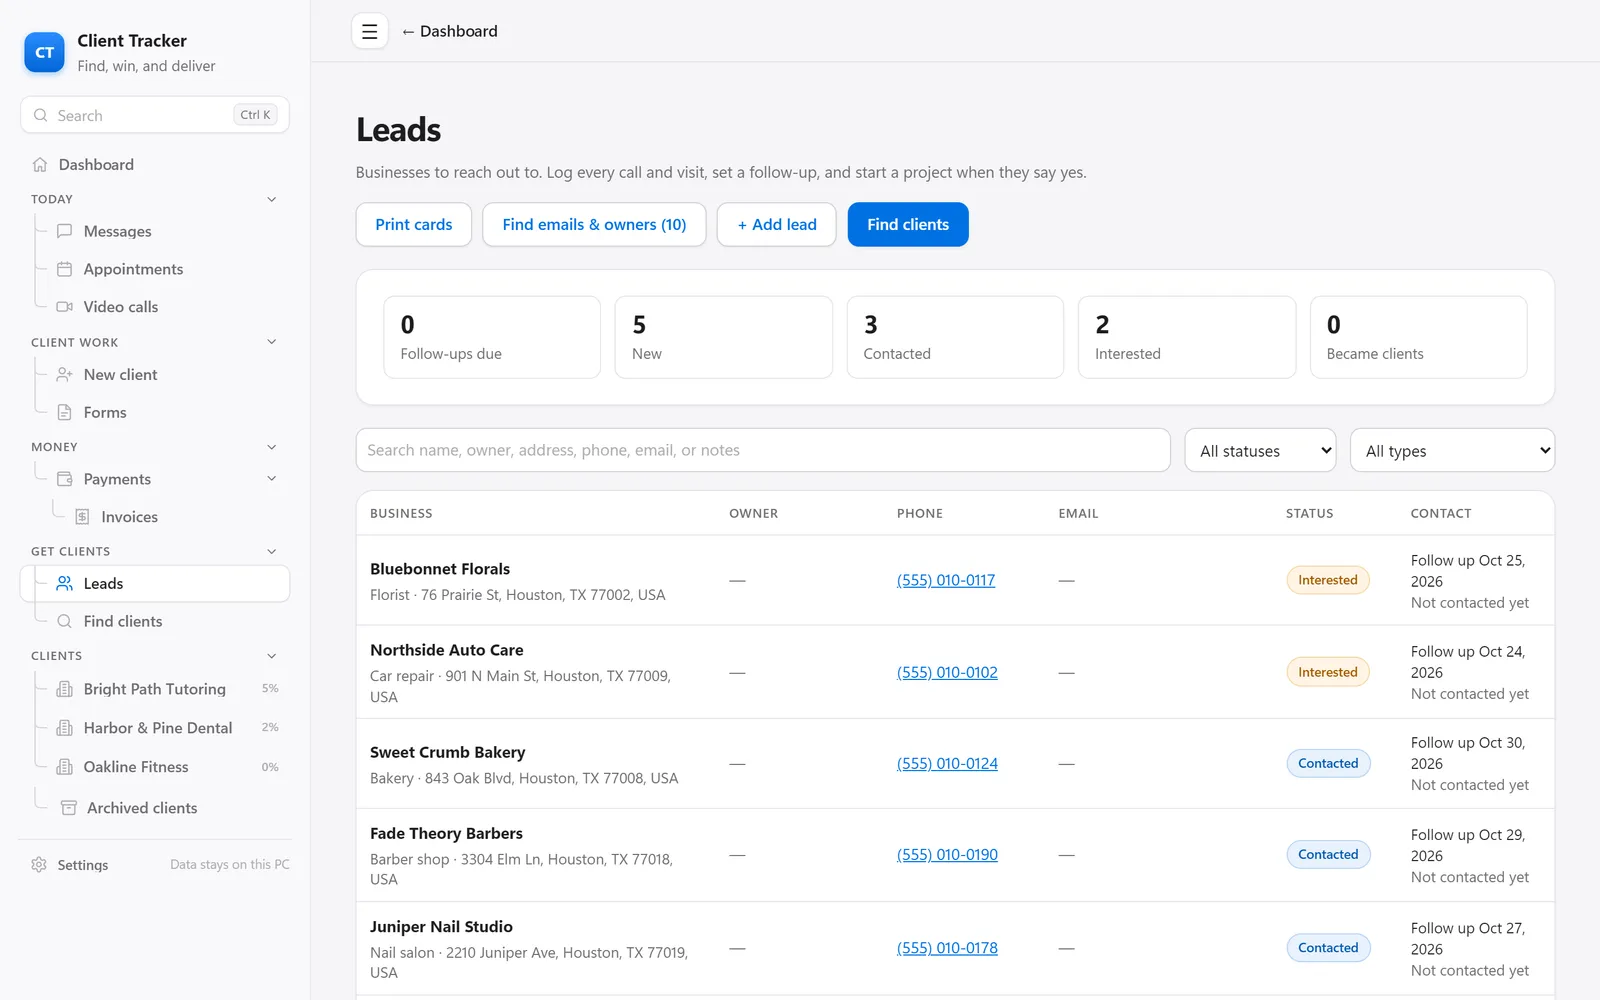The image size is (1600, 1000).
Task: Click the Settings gear icon
Action: click(39, 865)
